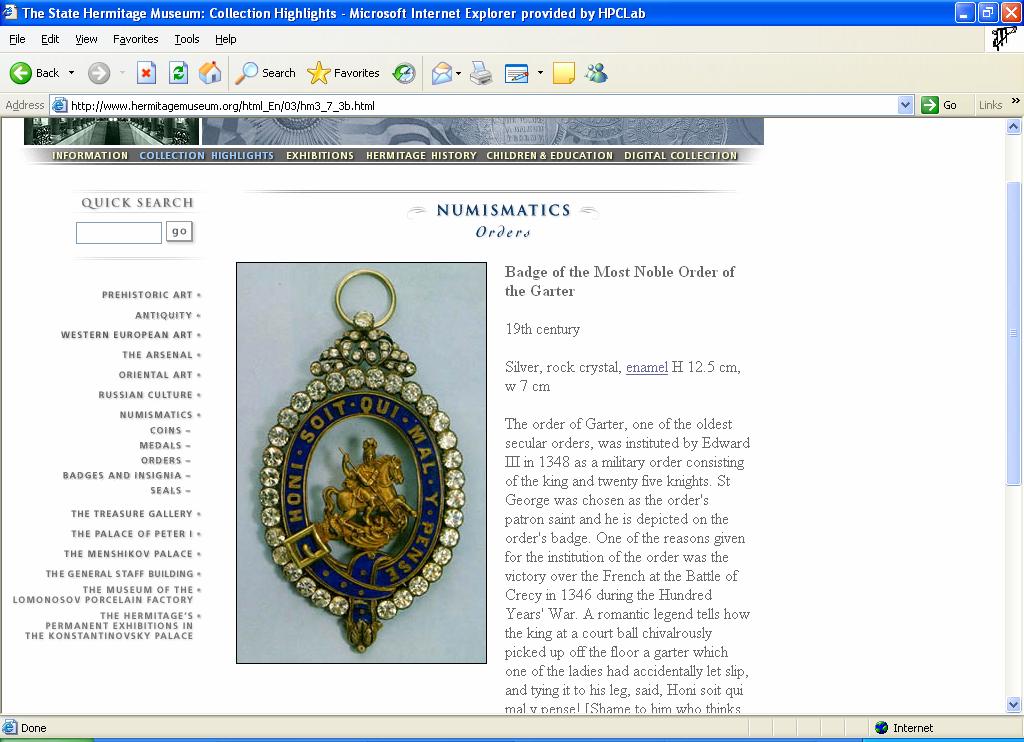The image size is (1024, 742).
Task: Open the INFORMATION site tab
Action: 90,155
